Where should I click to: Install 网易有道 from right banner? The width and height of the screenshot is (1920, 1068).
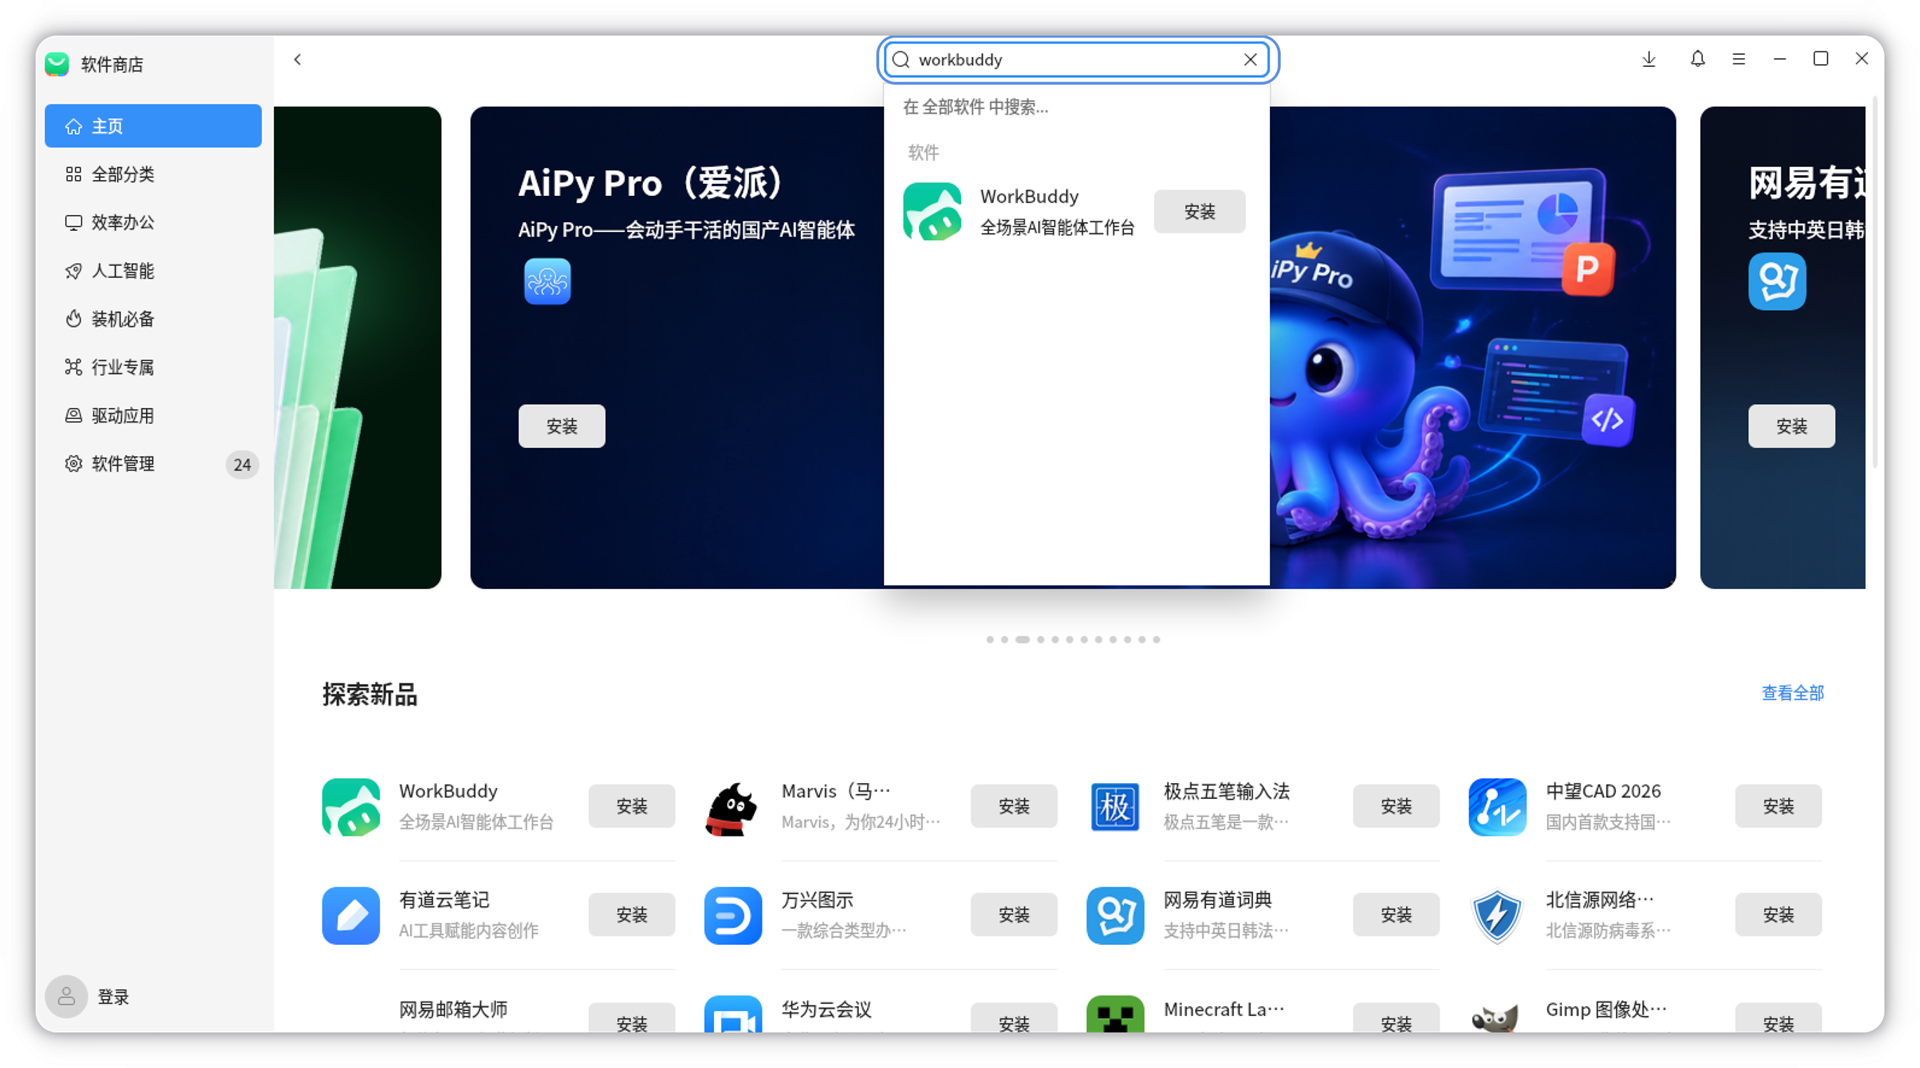coord(1791,426)
